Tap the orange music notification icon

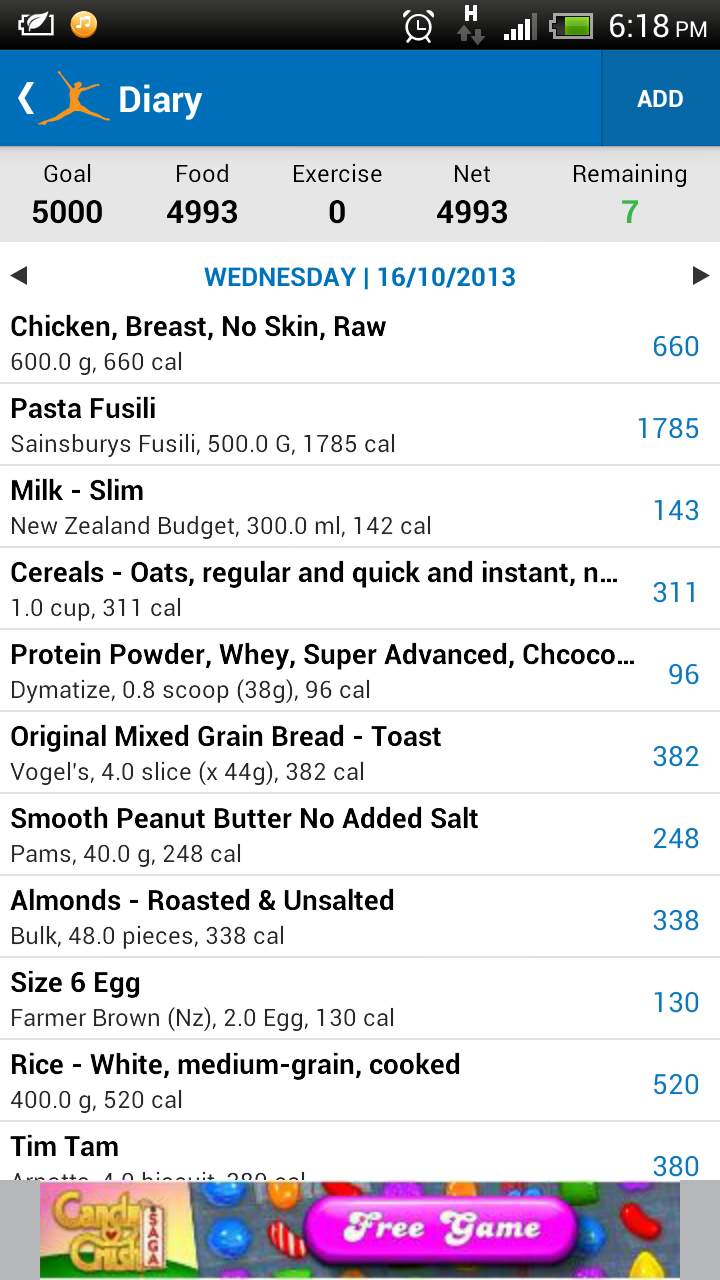coord(84,24)
